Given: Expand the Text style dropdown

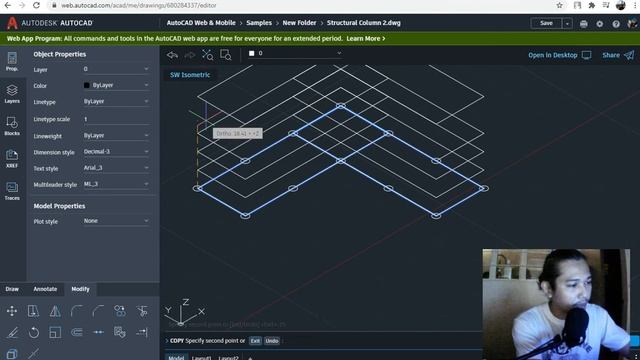Looking at the screenshot, I should (x=116, y=168).
